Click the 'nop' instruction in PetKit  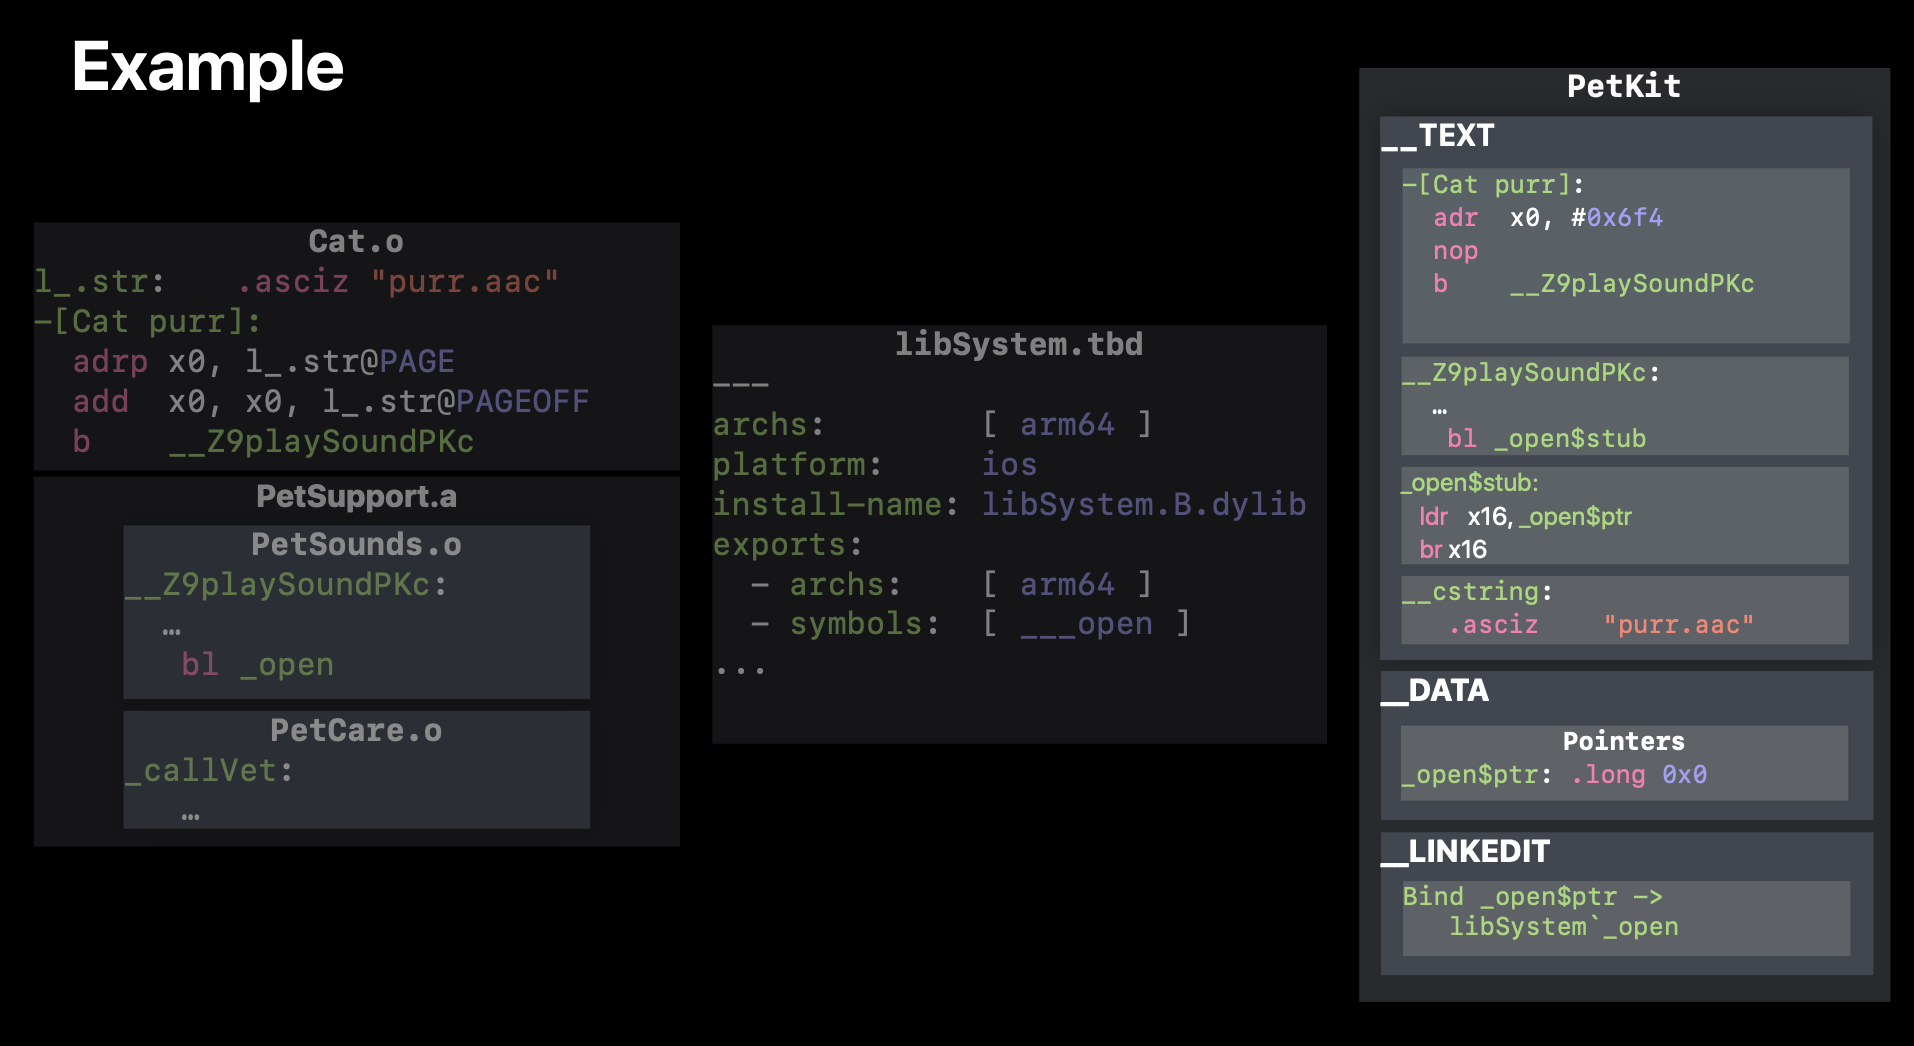coord(1455,250)
